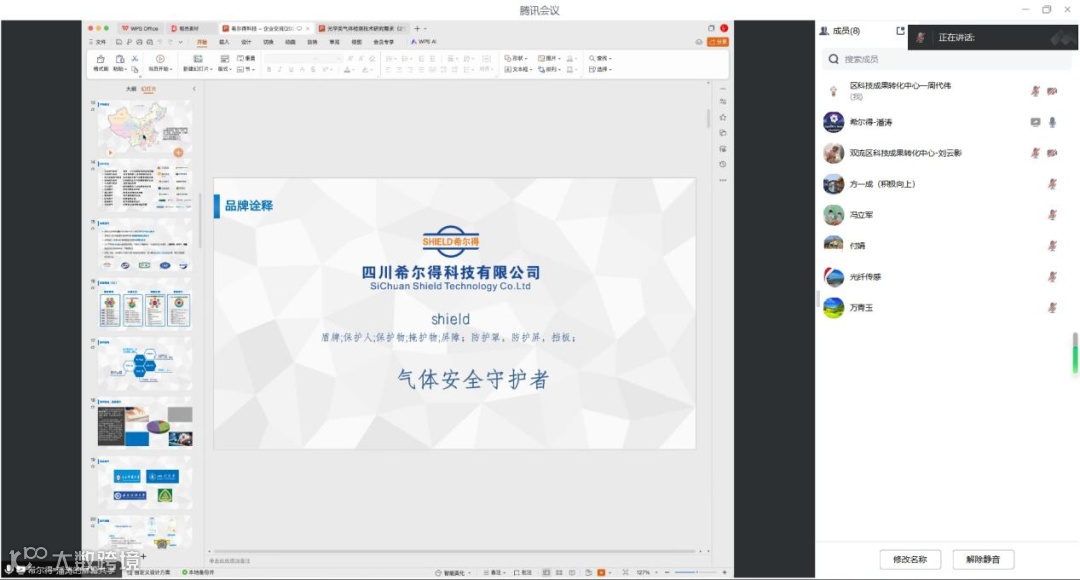The image size is (1080, 580).
Task: Click the bold button in WPS ribbon
Action: coord(269,70)
